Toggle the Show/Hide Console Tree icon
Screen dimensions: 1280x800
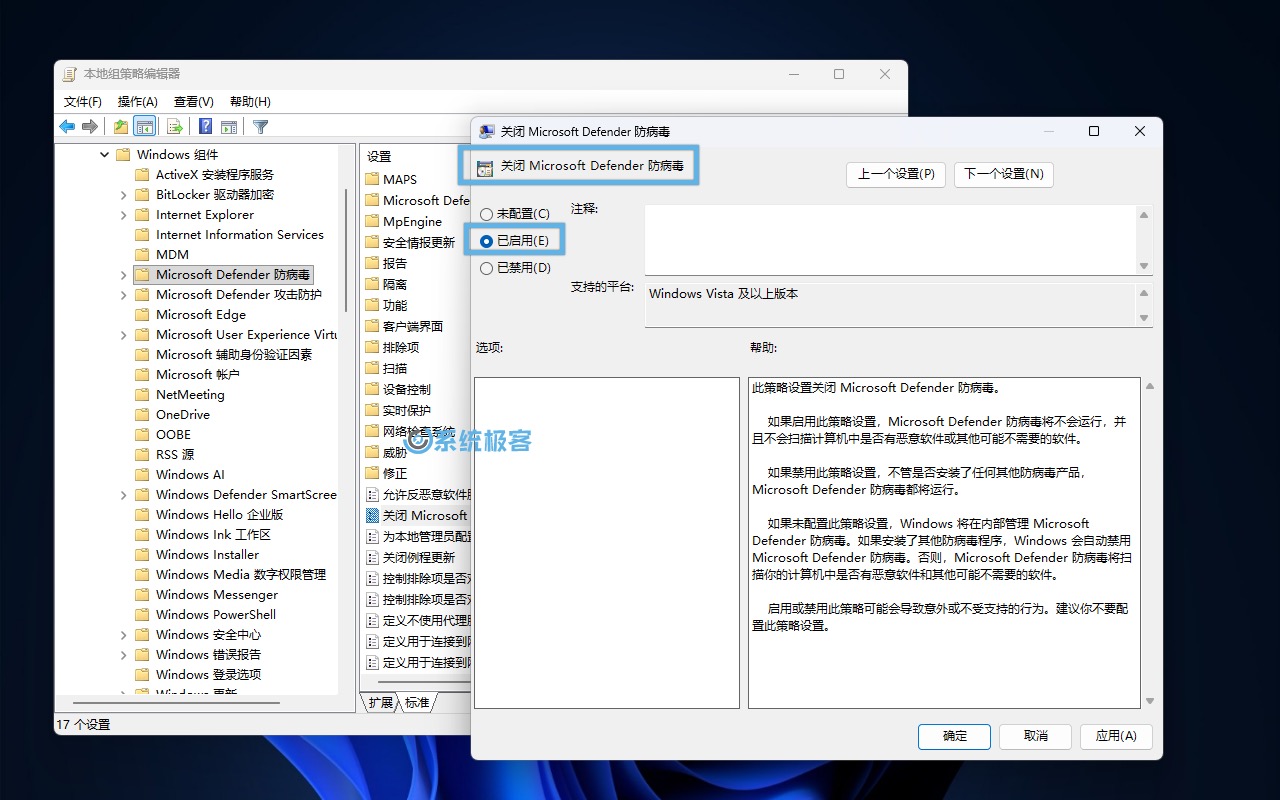(x=145, y=126)
